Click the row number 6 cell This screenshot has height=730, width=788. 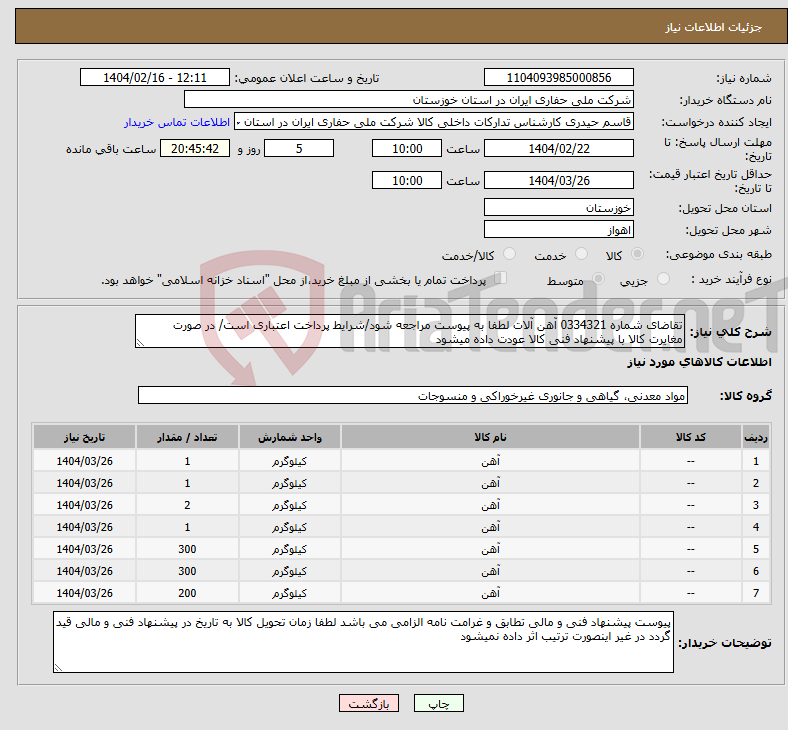tap(755, 571)
